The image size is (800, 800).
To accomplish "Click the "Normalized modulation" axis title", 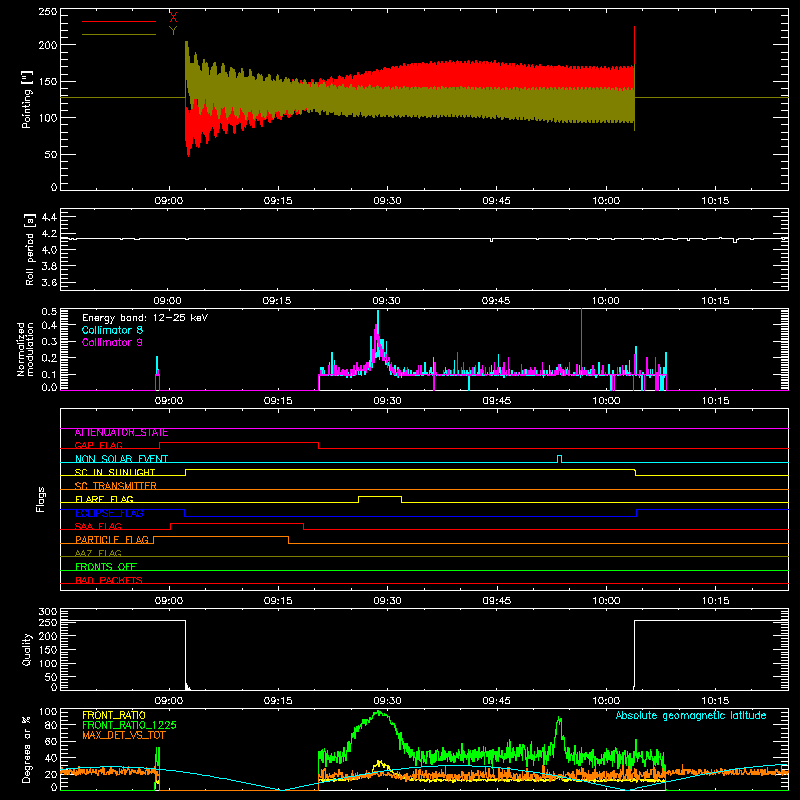I will pos(26,349).
